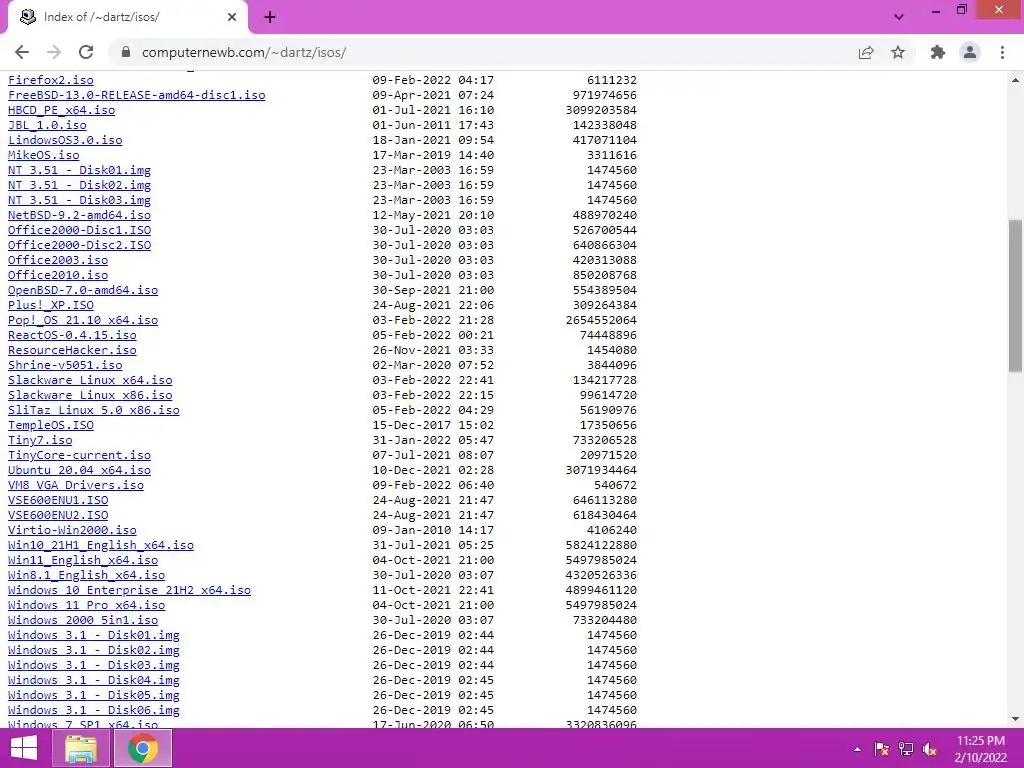1024x768 pixels.
Task: Download ReactOS-0.4.15.iso
Action: (72, 335)
